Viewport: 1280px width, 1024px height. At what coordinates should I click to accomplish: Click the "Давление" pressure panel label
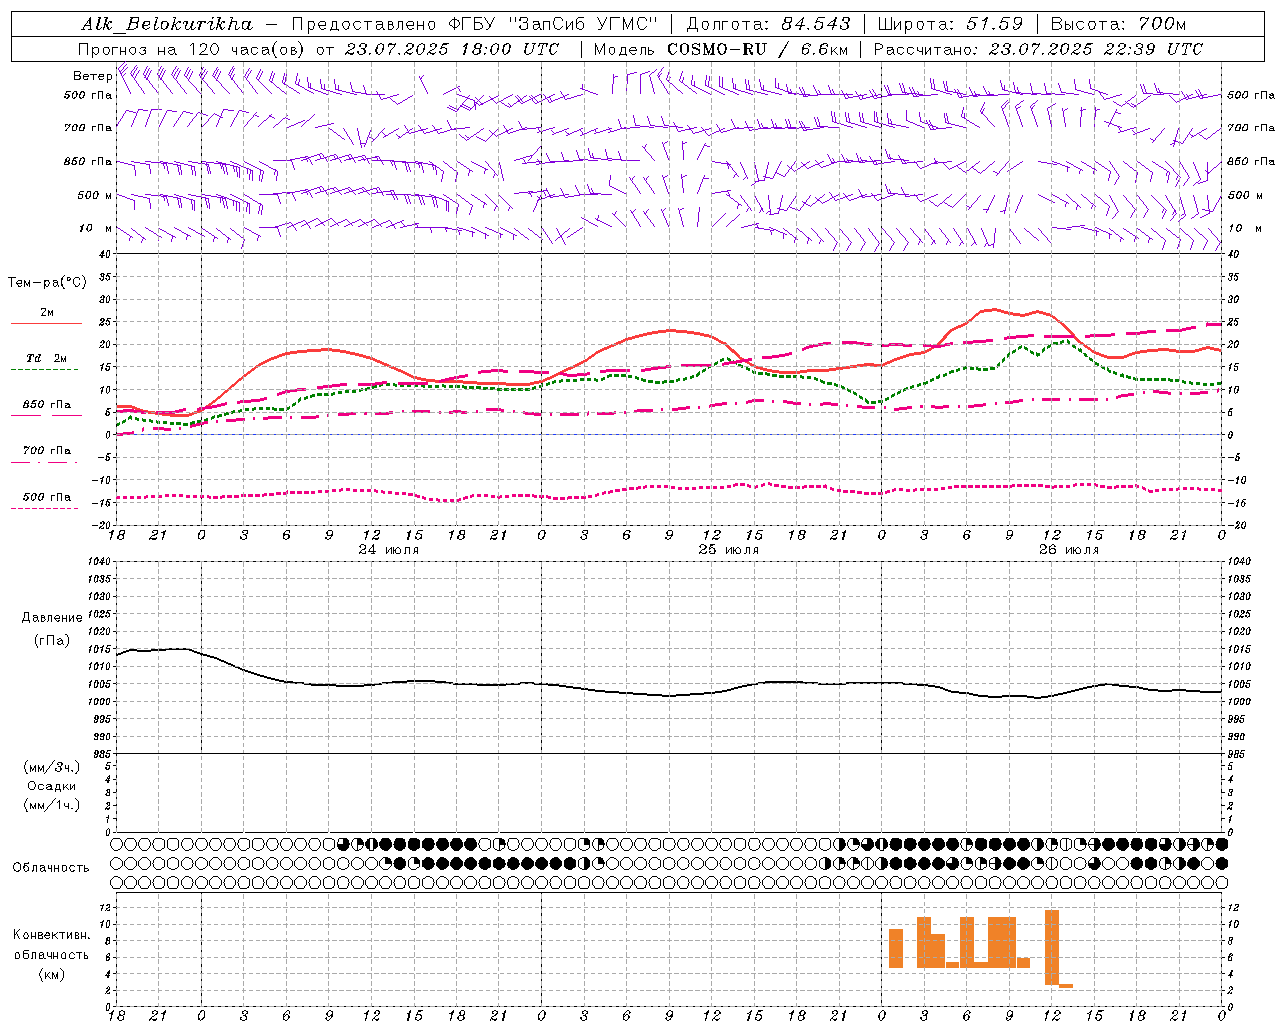(52, 618)
